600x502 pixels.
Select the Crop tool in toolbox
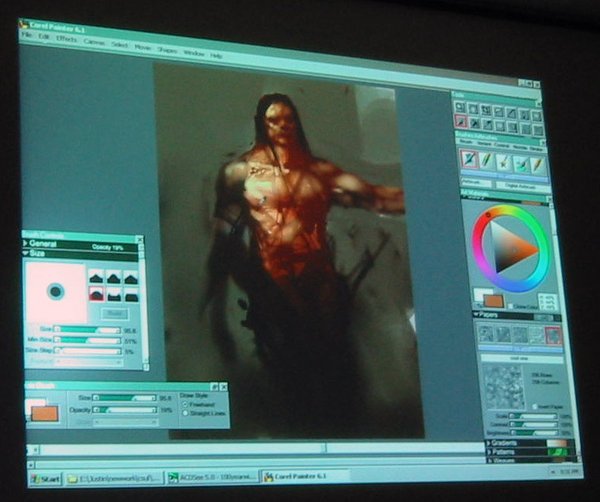tap(499, 112)
